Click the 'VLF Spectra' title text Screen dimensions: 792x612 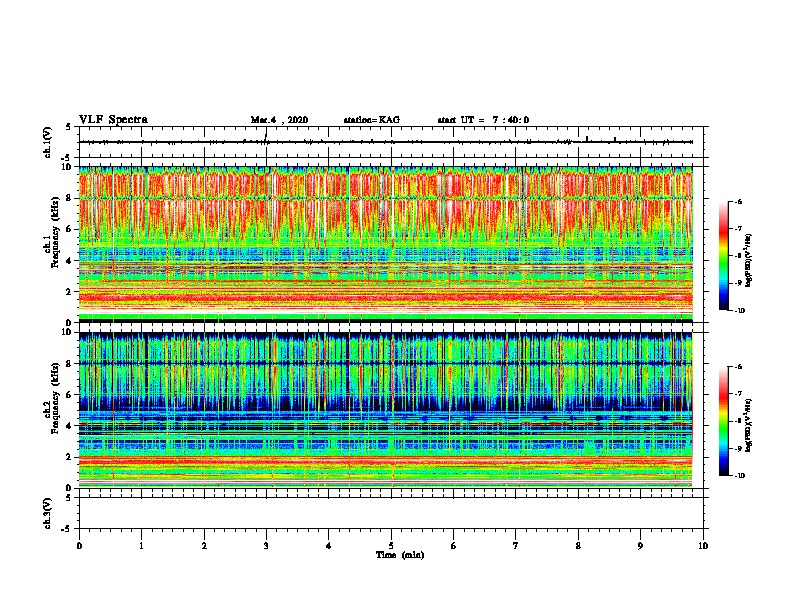[113, 120]
